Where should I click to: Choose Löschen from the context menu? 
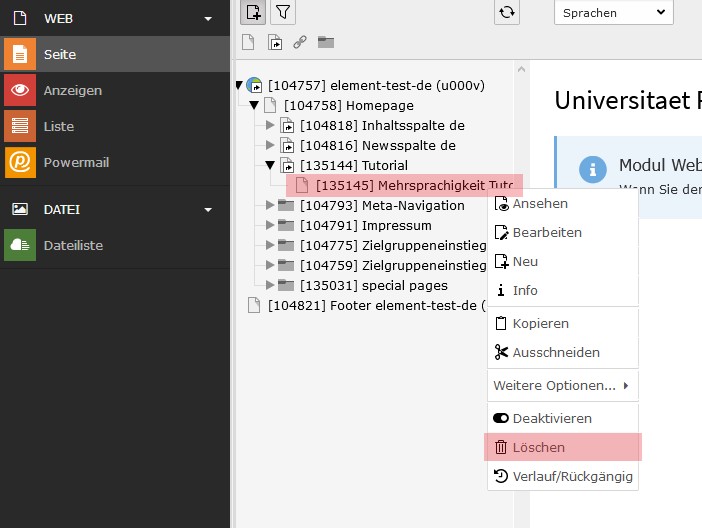539,447
